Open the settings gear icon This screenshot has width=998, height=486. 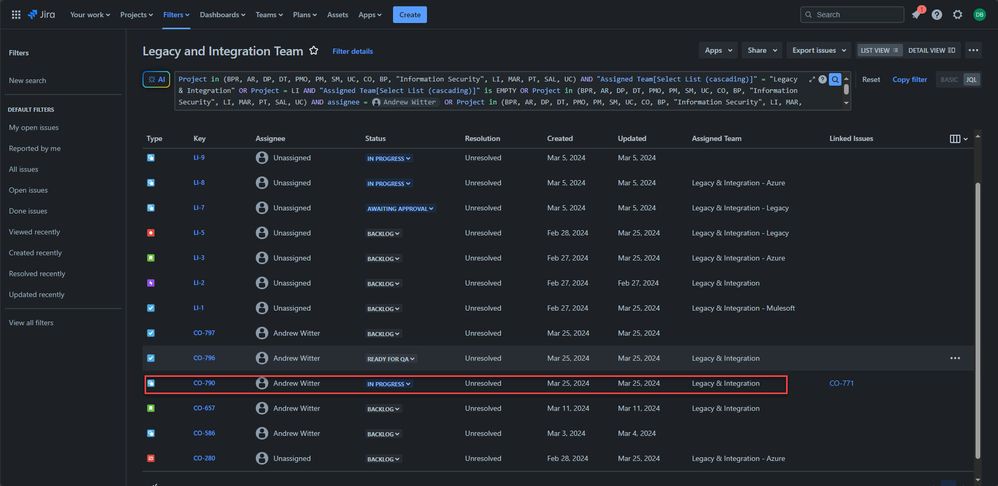click(x=957, y=15)
